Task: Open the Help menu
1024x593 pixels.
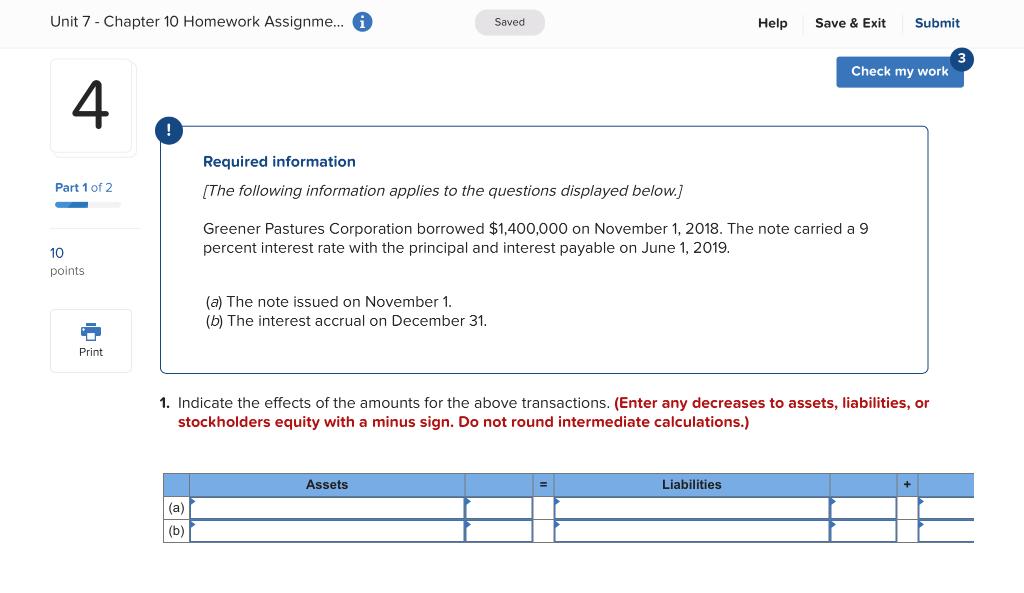Action: click(x=772, y=22)
